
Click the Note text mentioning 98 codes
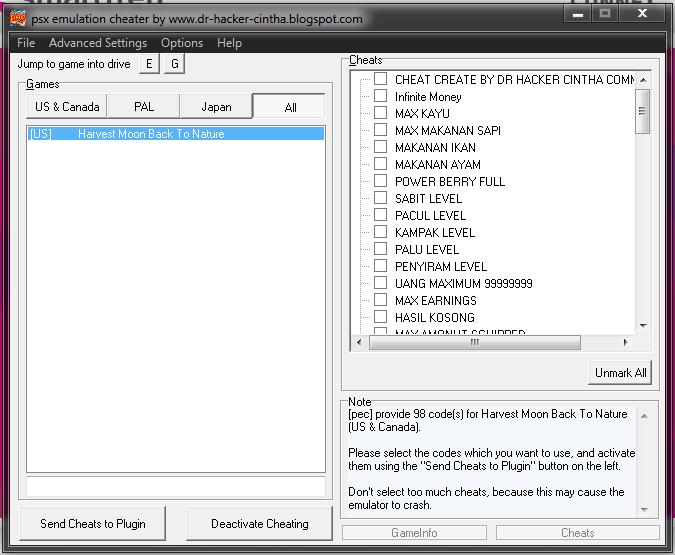[x=488, y=420]
